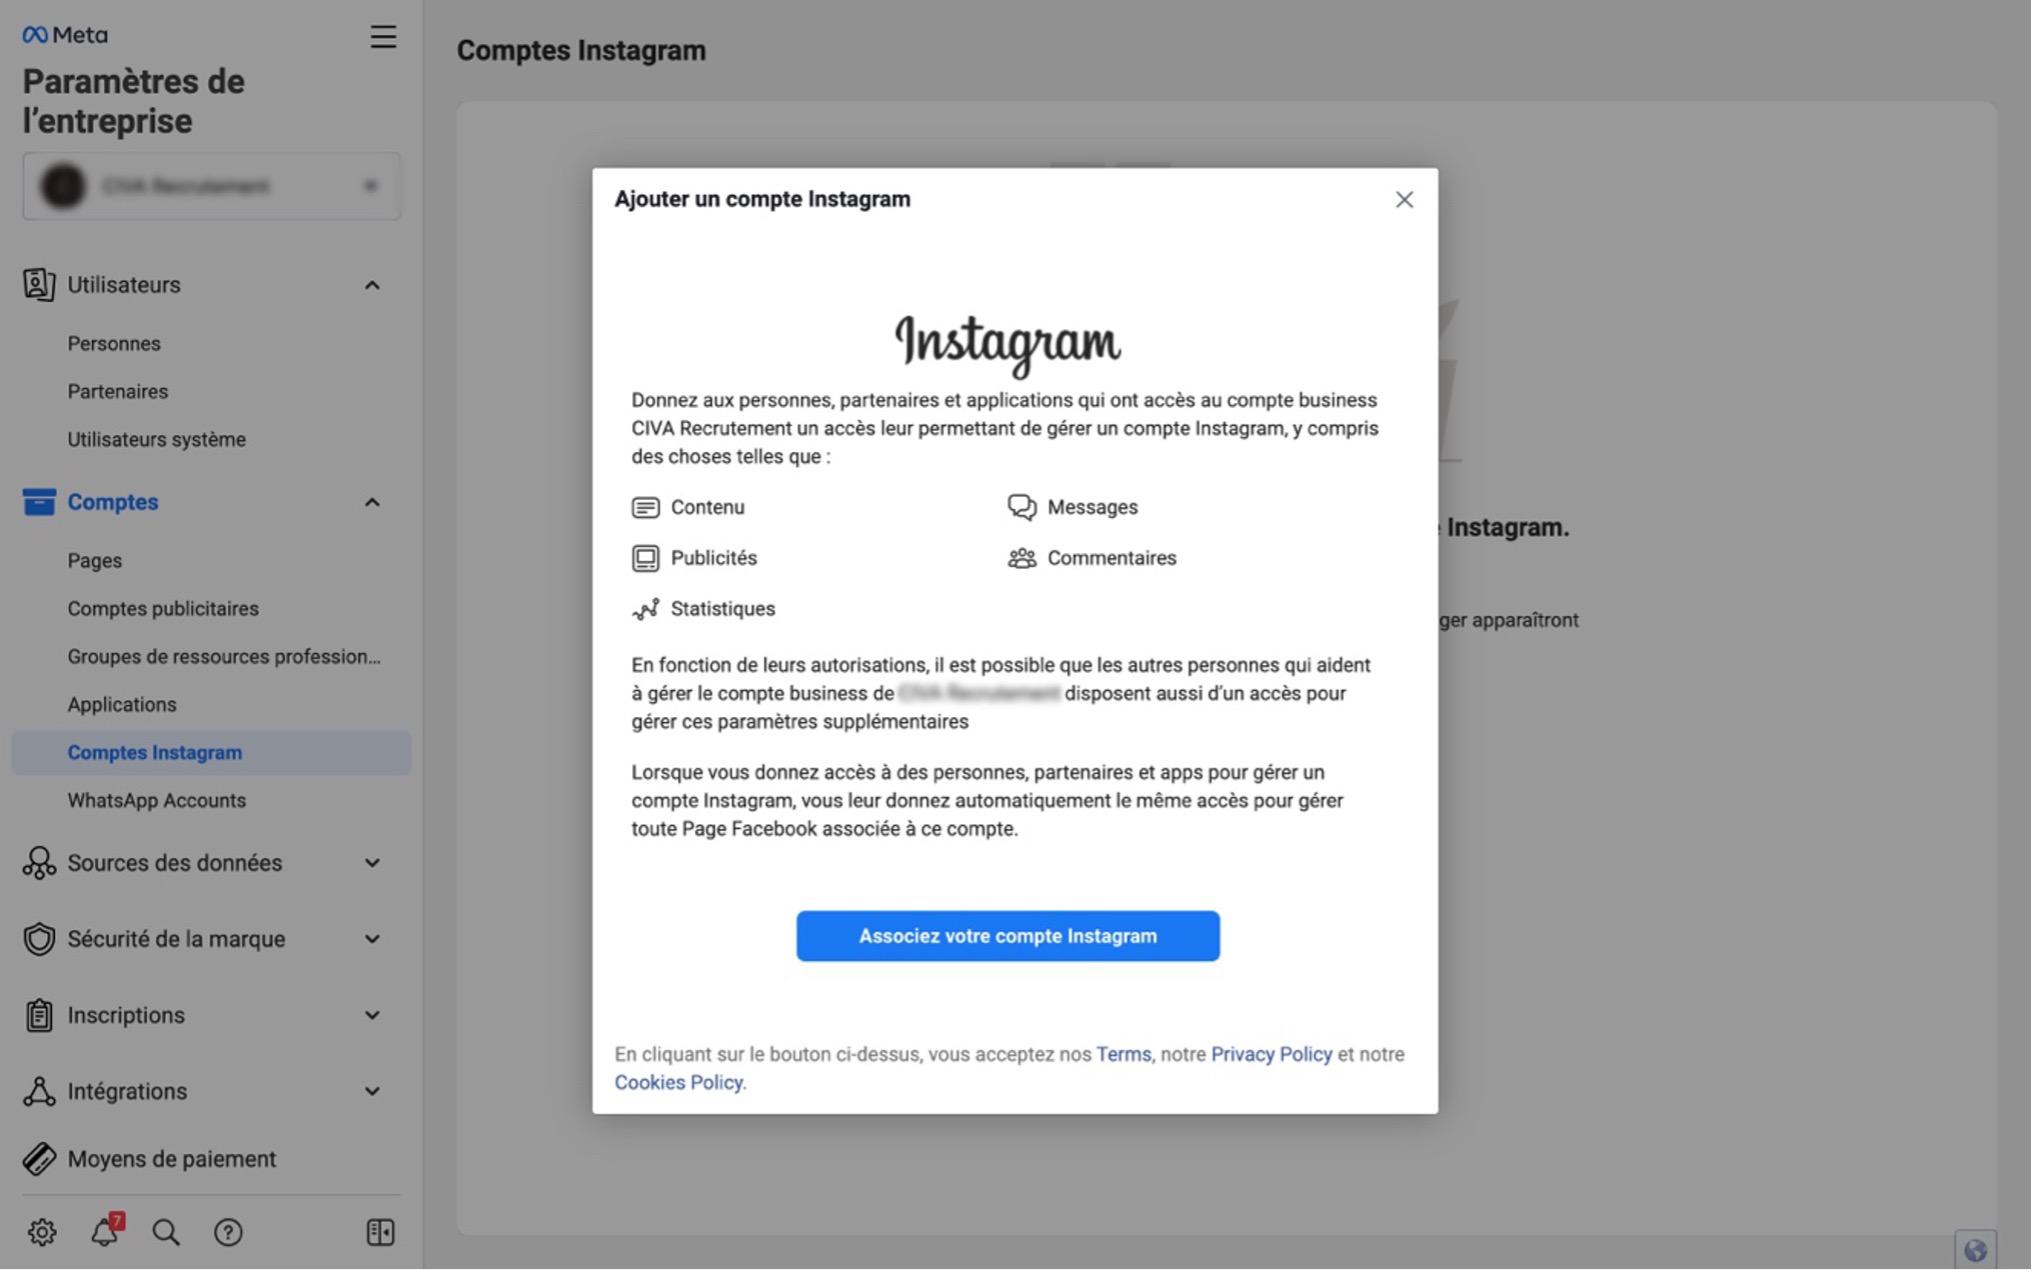This screenshot has width=2035, height=1274.
Task: Click the dialog title Ajouter un compte Instagram
Action: [764, 200]
